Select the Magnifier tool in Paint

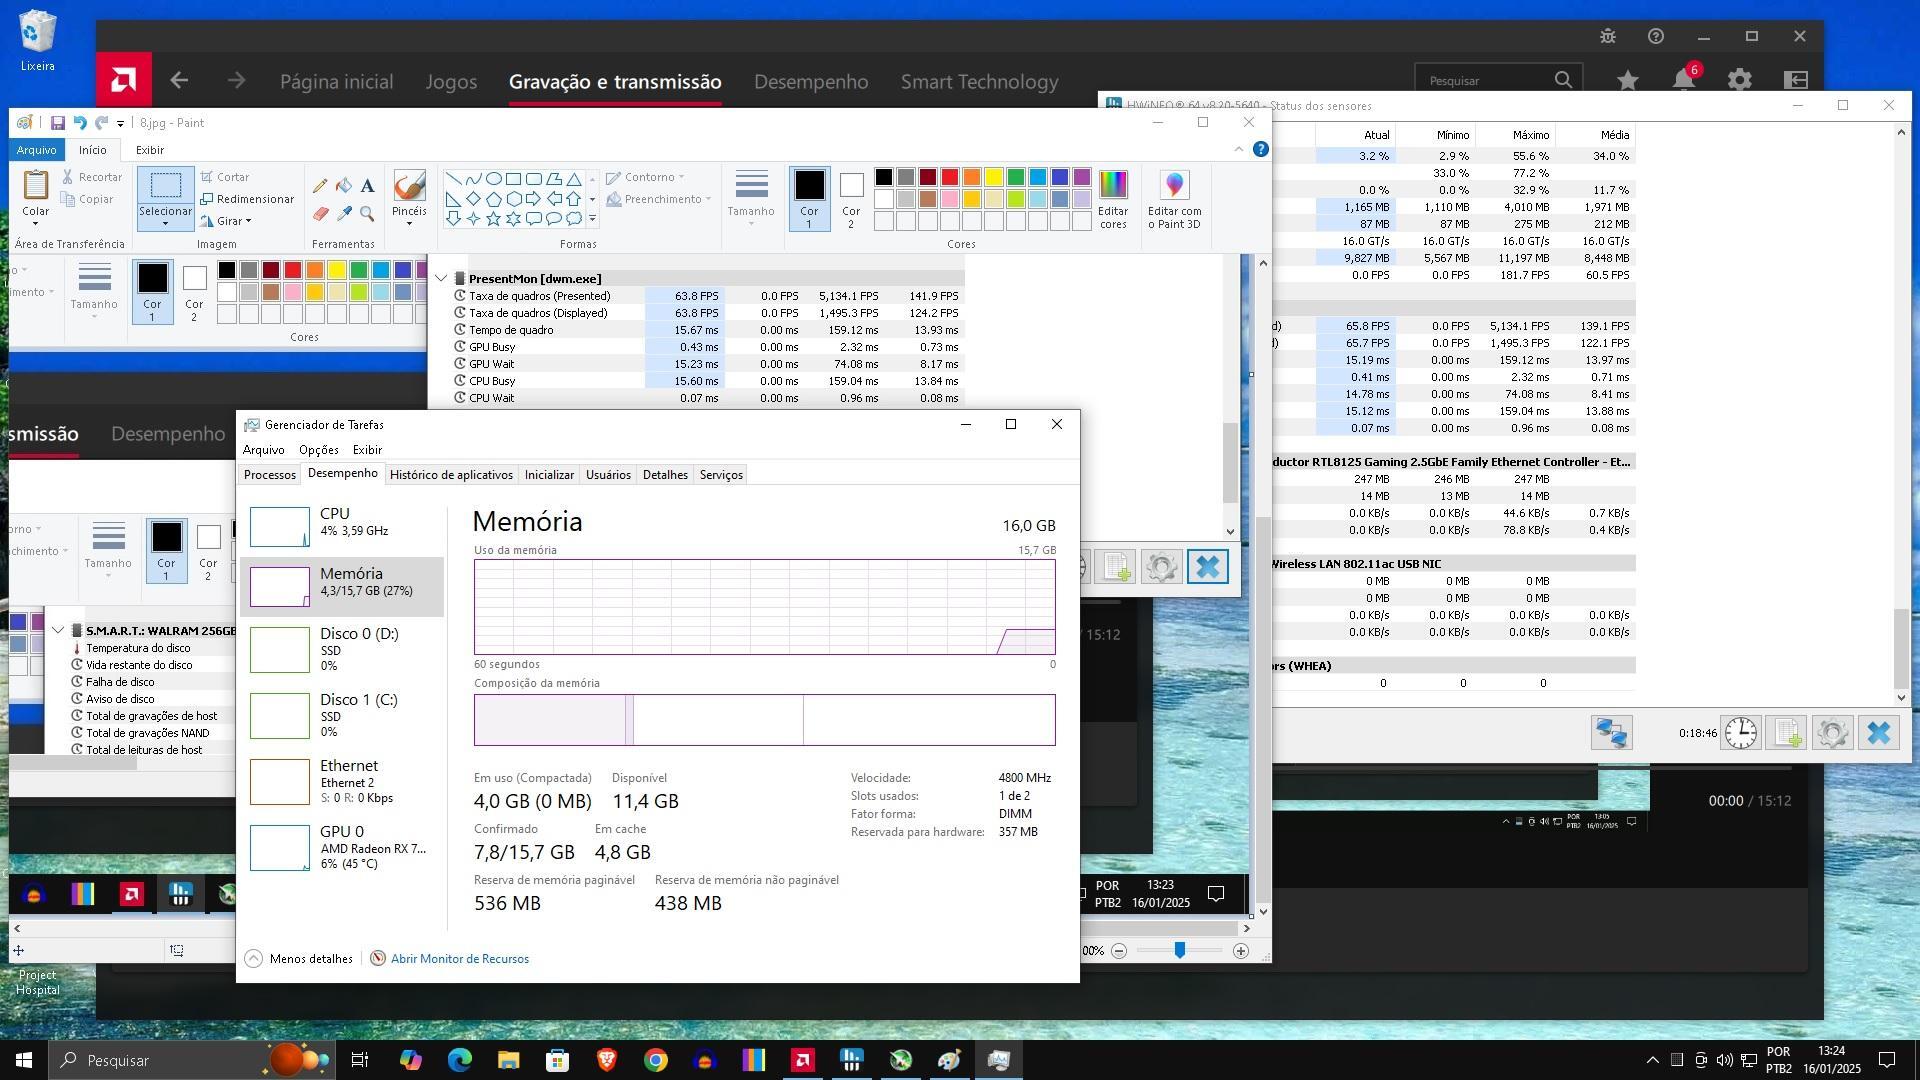(368, 213)
